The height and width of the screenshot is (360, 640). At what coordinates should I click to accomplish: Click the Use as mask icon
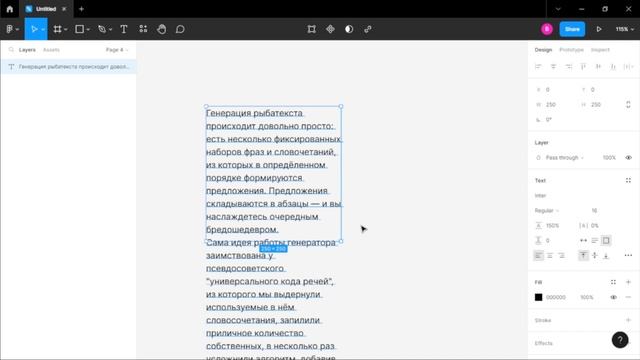click(x=349, y=29)
